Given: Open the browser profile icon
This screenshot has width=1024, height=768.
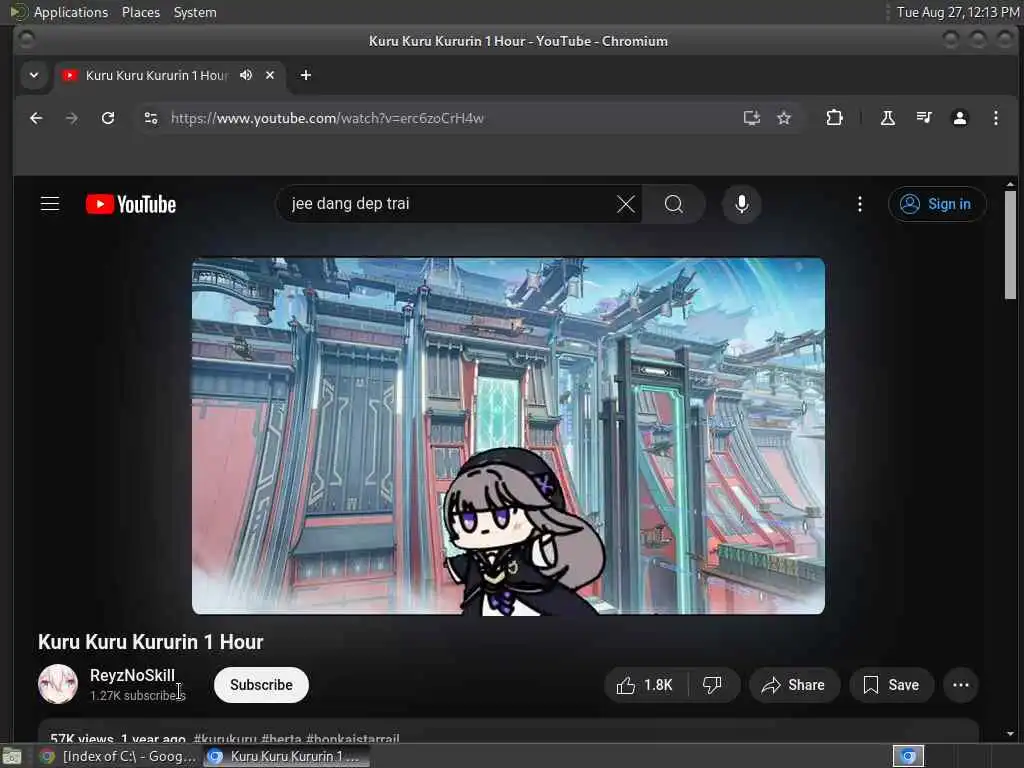Looking at the screenshot, I should (x=959, y=118).
